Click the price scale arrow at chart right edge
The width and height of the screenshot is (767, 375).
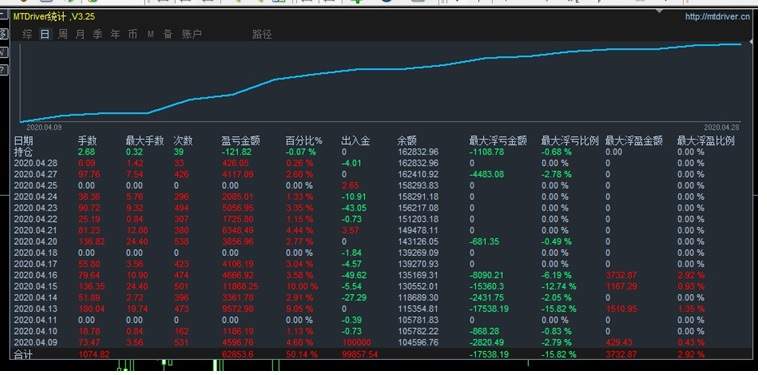pos(751,43)
